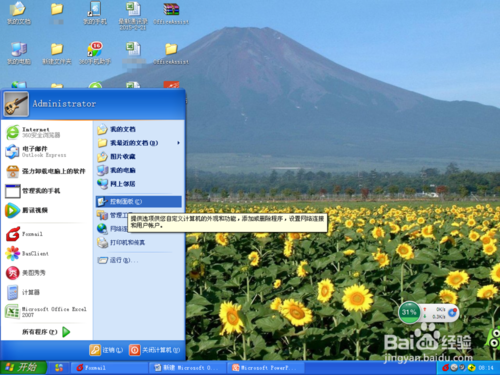Open 网上邻居 in Start menu
This screenshot has width=500, height=375.
tap(116, 184)
